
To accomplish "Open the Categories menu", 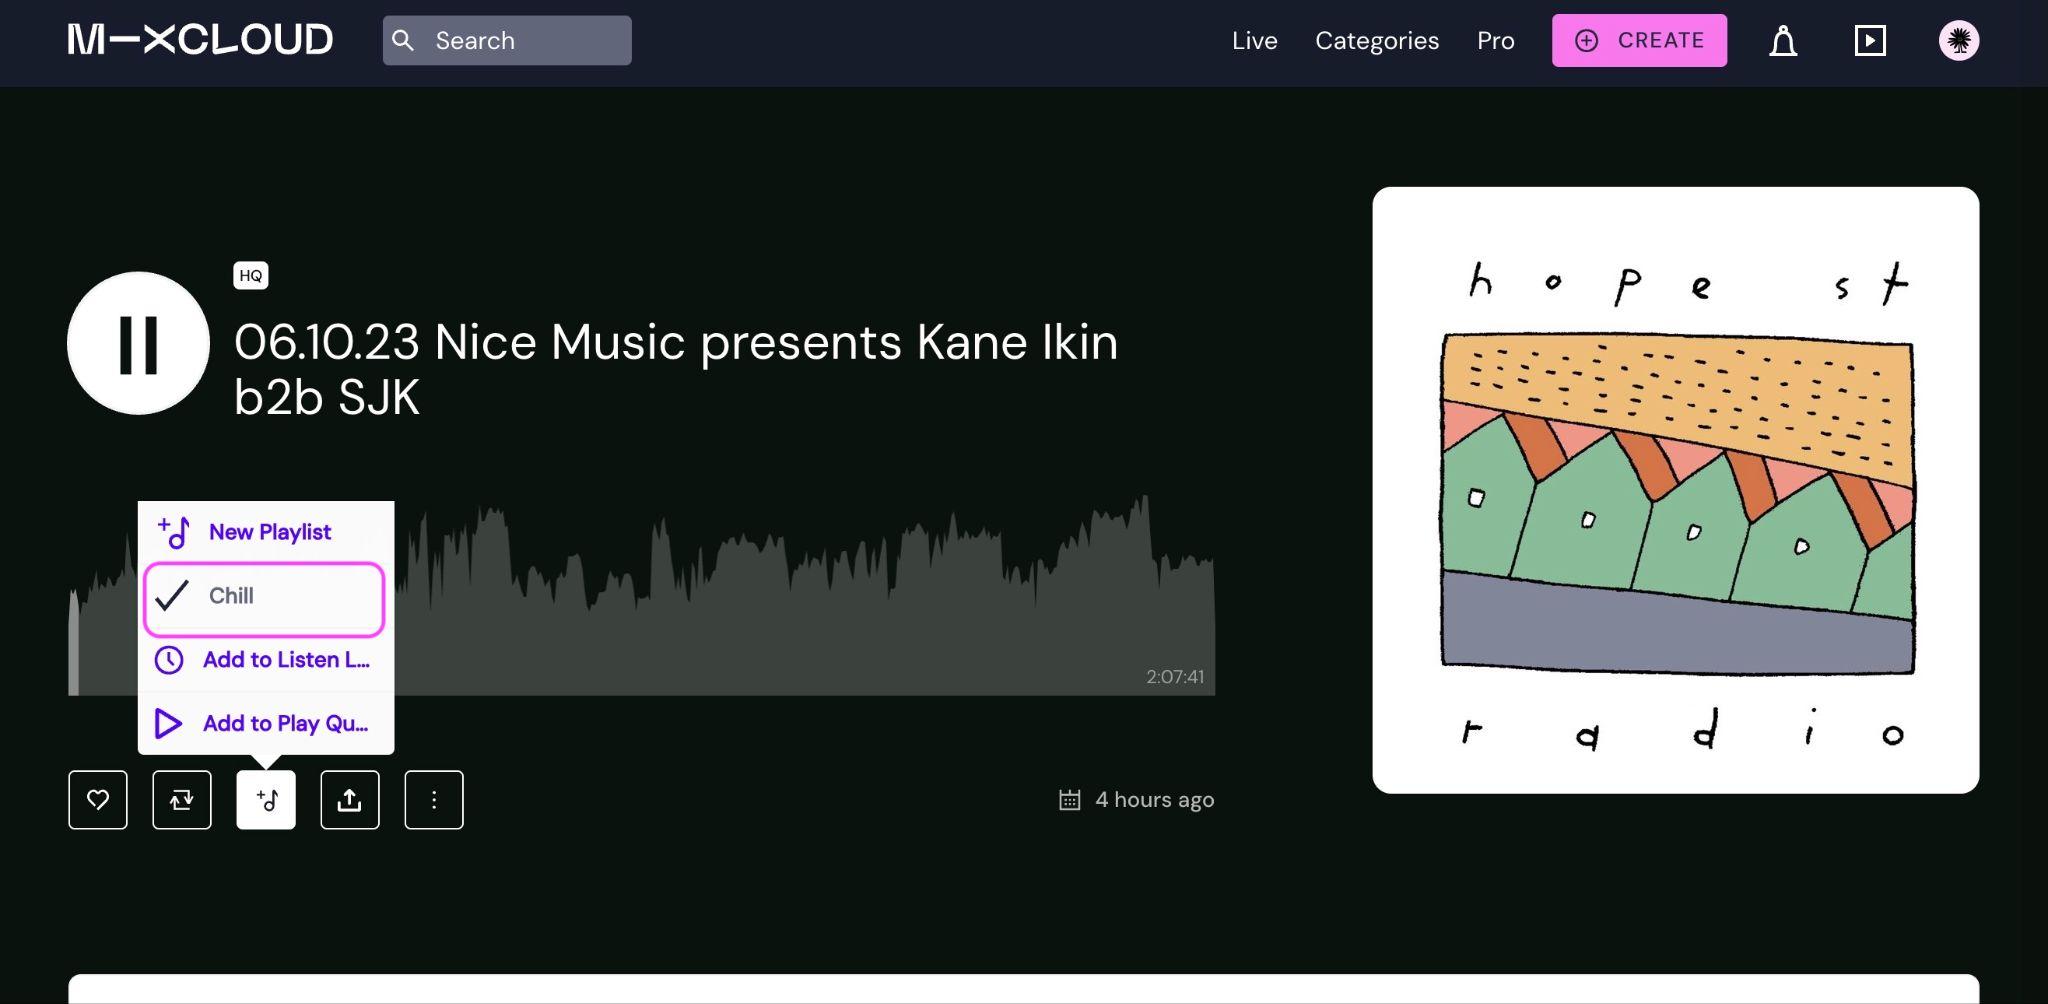I will coord(1376,40).
